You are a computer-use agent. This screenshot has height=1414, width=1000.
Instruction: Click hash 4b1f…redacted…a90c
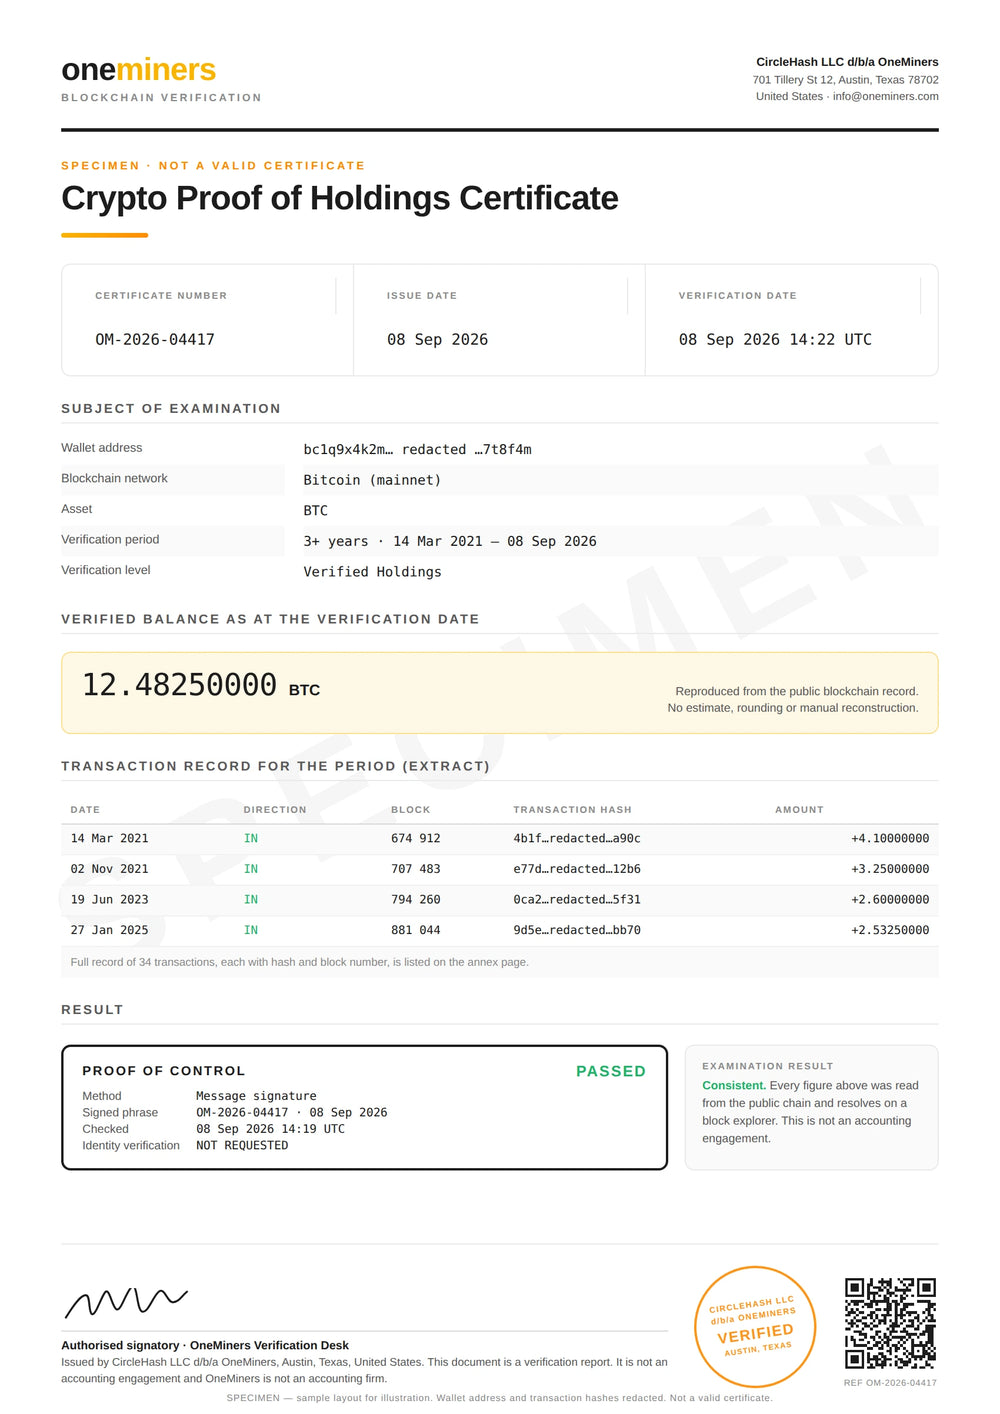[577, 839]
